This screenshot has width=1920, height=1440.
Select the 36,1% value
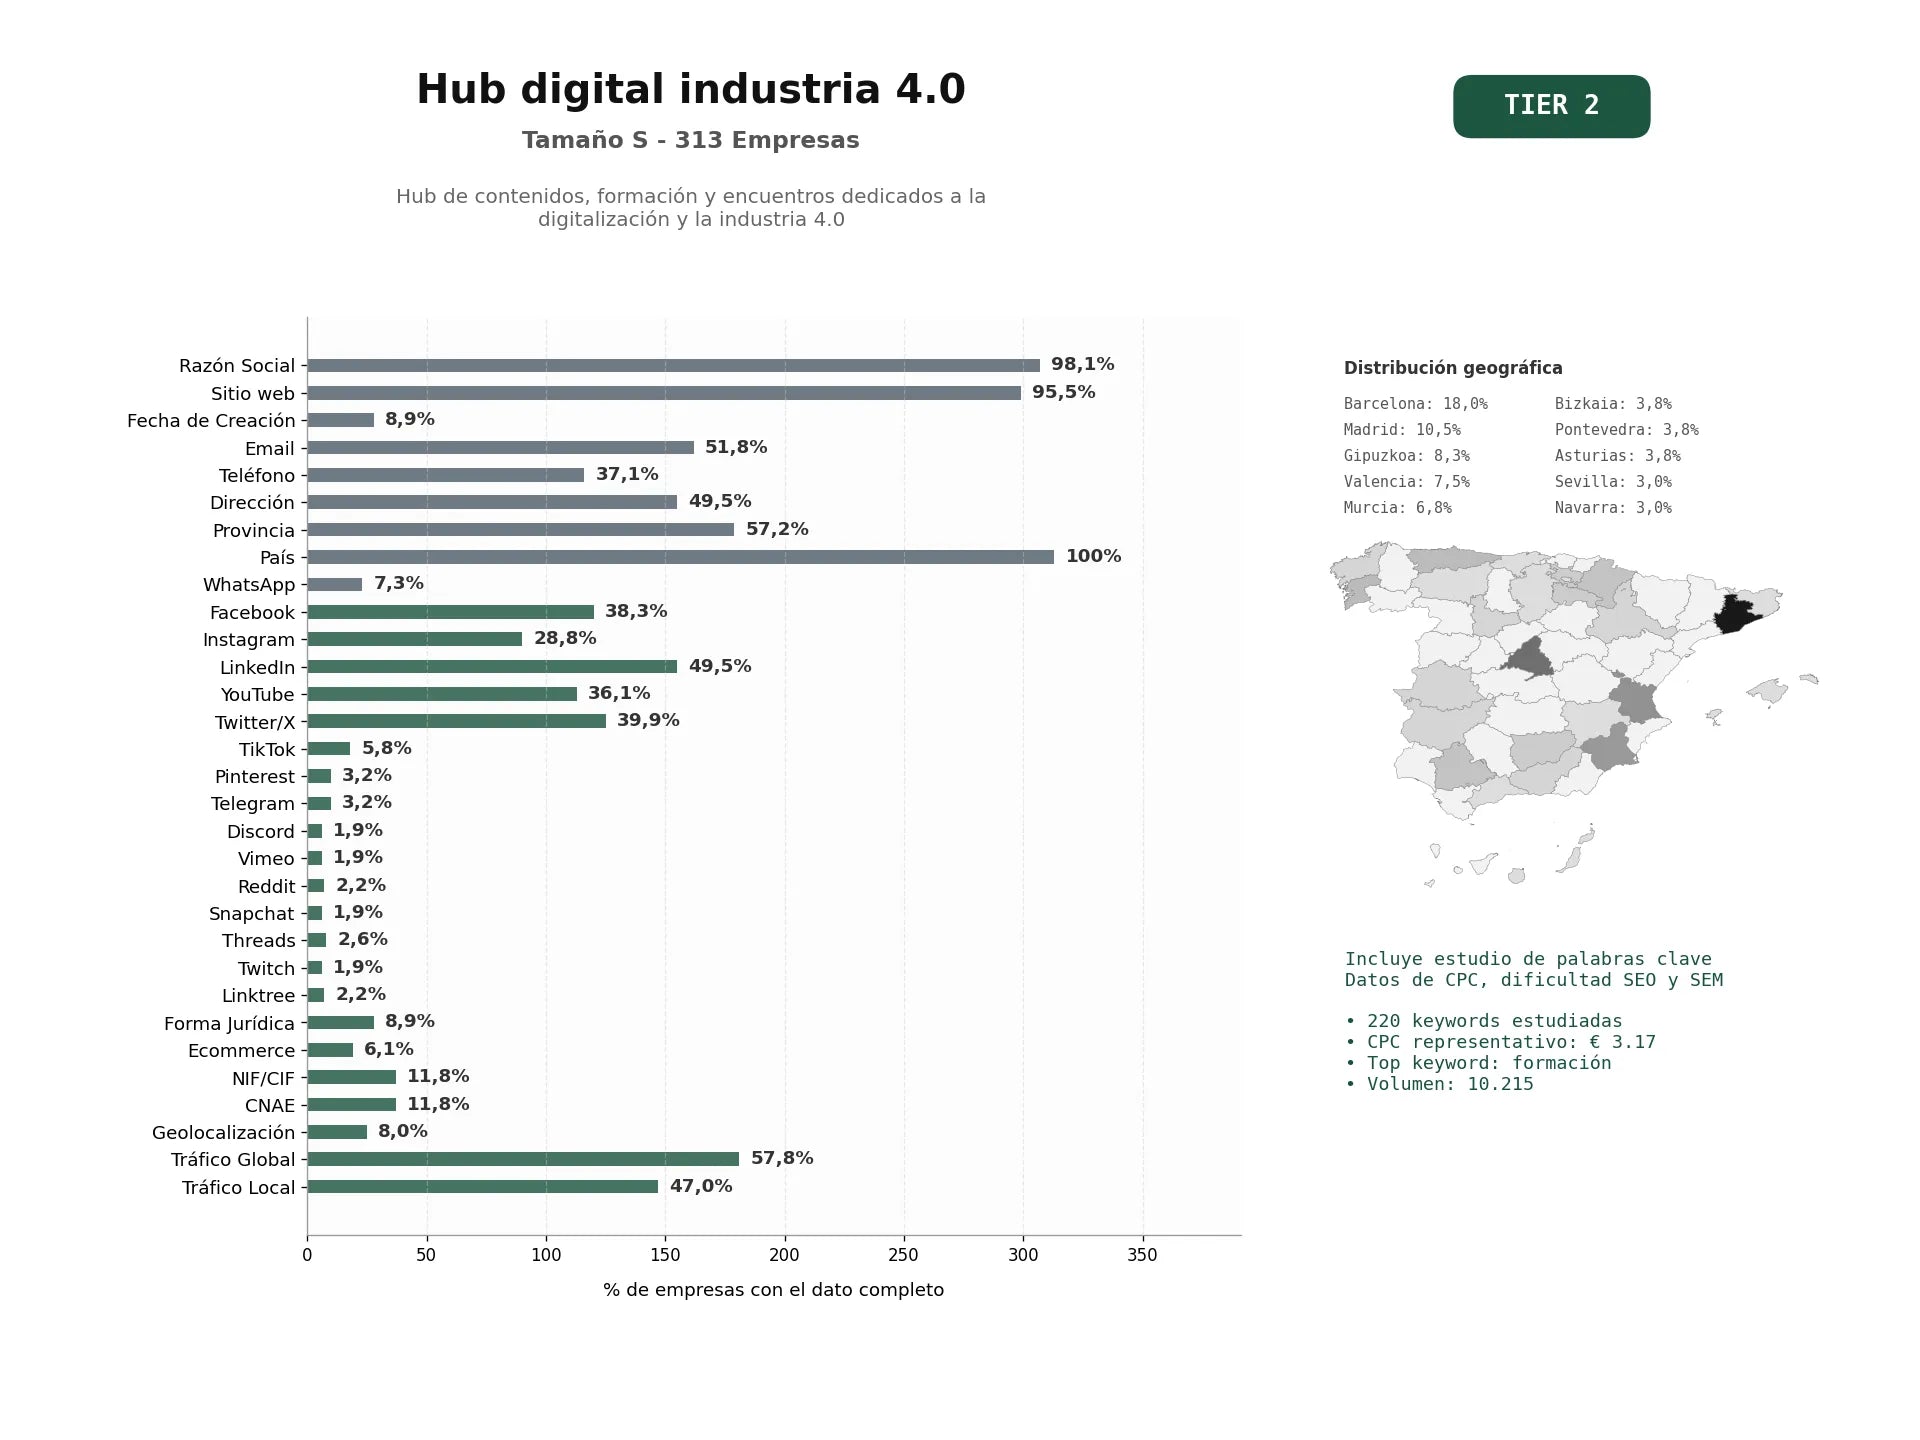[619, 693]
